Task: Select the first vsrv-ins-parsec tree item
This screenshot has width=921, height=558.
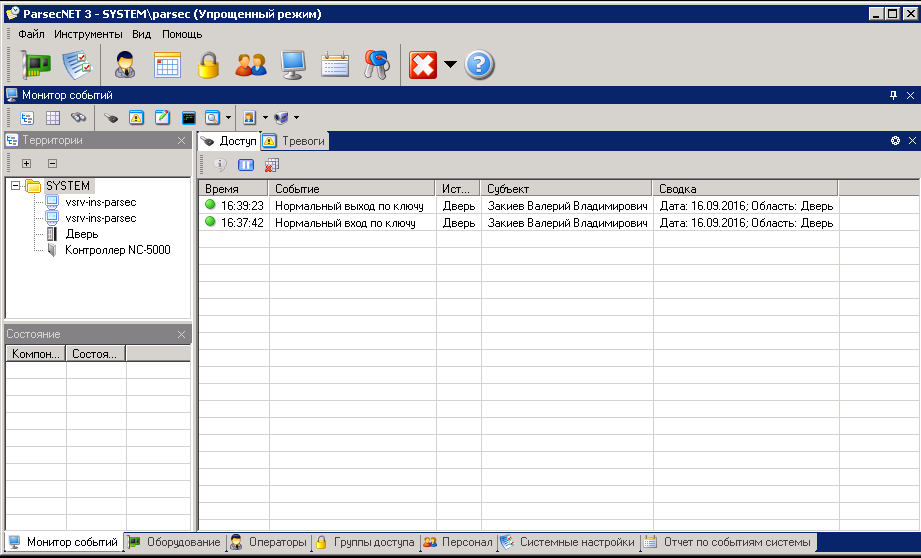Action: [100, 202]
